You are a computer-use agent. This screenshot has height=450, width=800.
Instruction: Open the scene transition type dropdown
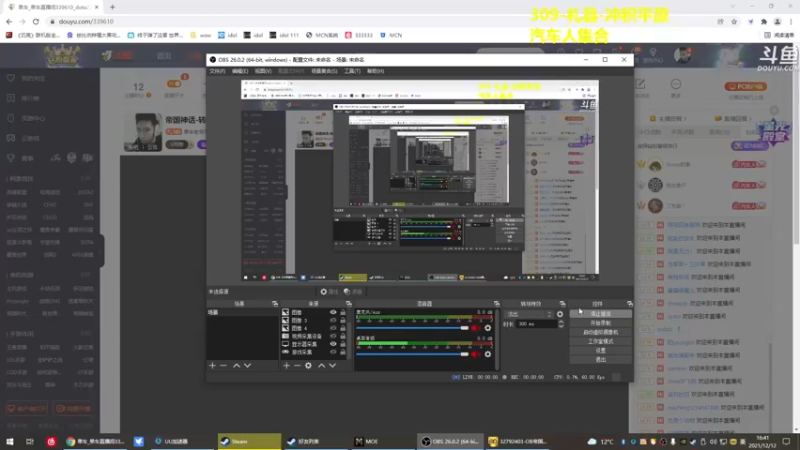529,314
